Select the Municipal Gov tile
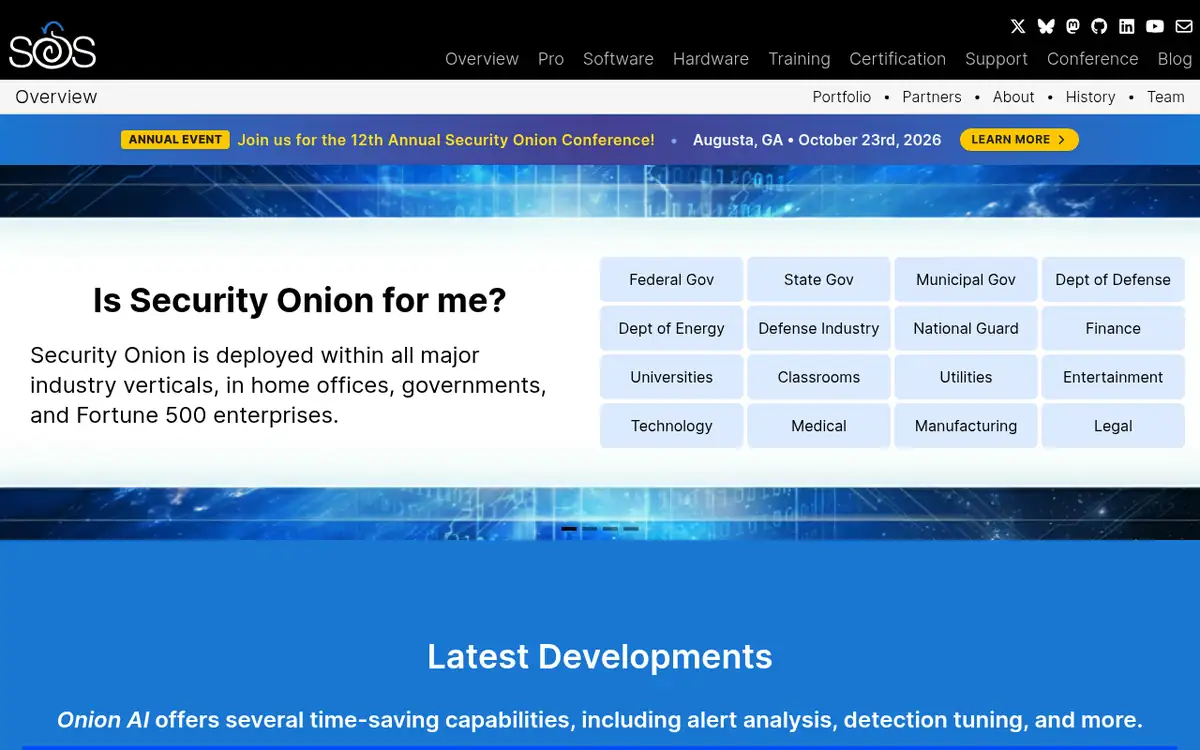The height and width of the screenshot is (750, 1200). (x=966, y=280)
